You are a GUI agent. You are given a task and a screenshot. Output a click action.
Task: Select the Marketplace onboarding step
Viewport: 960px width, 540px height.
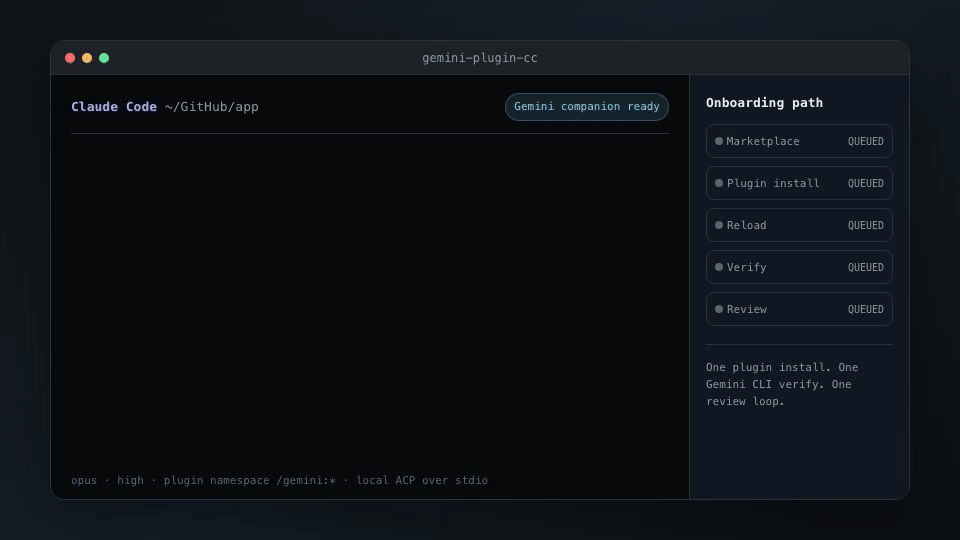tap(799, 141)
